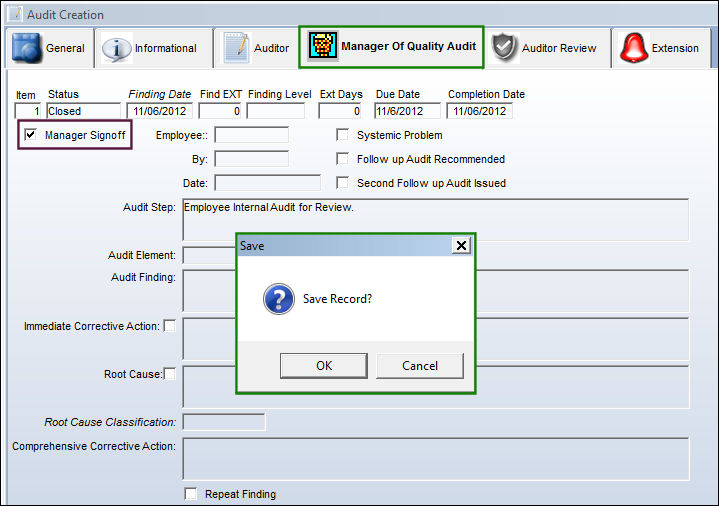Click the Ext Days field
This screenshot has width=719, height=506.
pos(340,111)
